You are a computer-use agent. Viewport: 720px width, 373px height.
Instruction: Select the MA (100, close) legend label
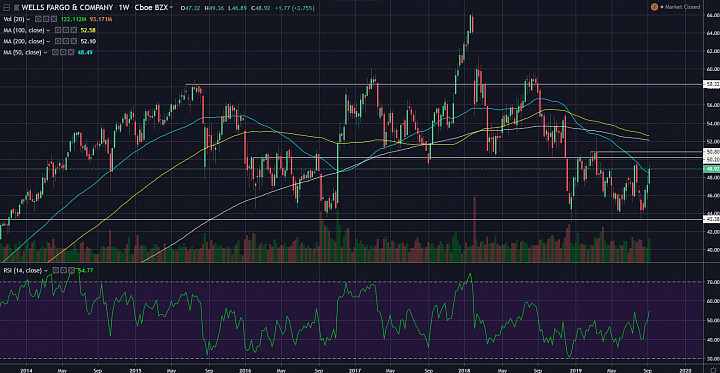tap(24, 30)
